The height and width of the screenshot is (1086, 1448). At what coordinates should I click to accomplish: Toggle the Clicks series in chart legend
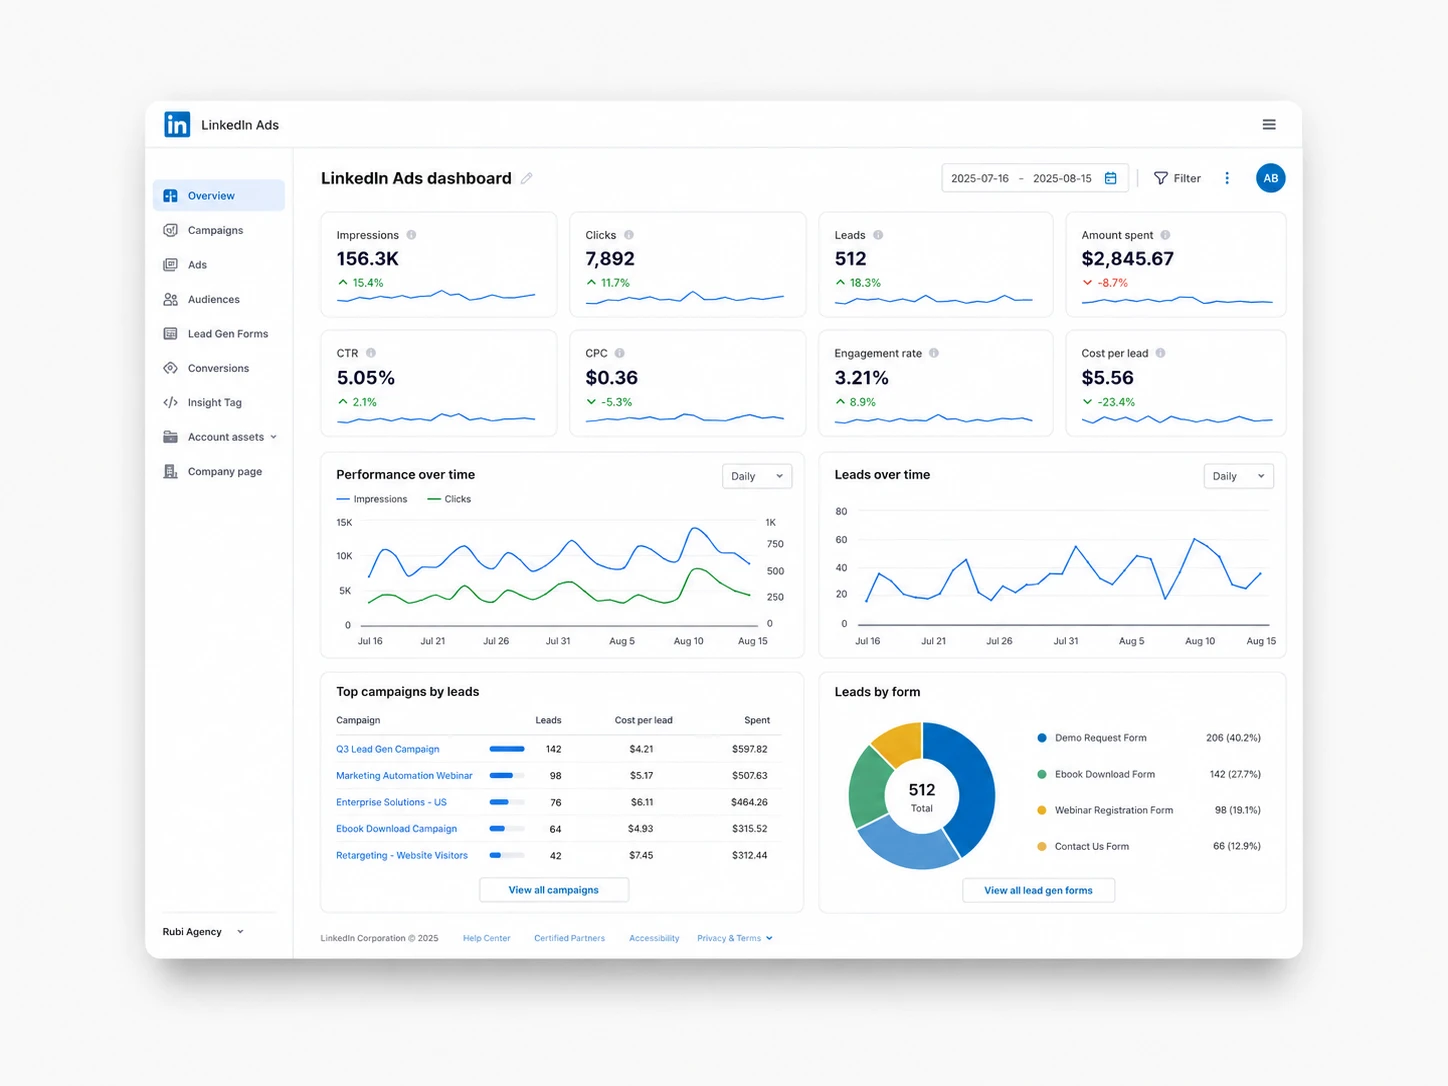point(449,499)
